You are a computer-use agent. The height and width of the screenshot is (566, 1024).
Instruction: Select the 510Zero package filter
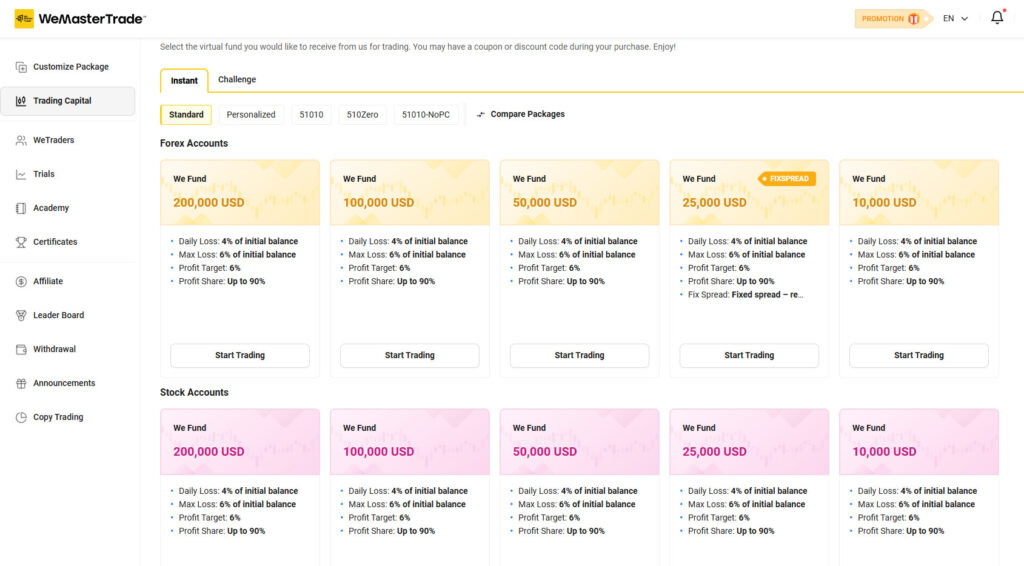coord(362,115)
